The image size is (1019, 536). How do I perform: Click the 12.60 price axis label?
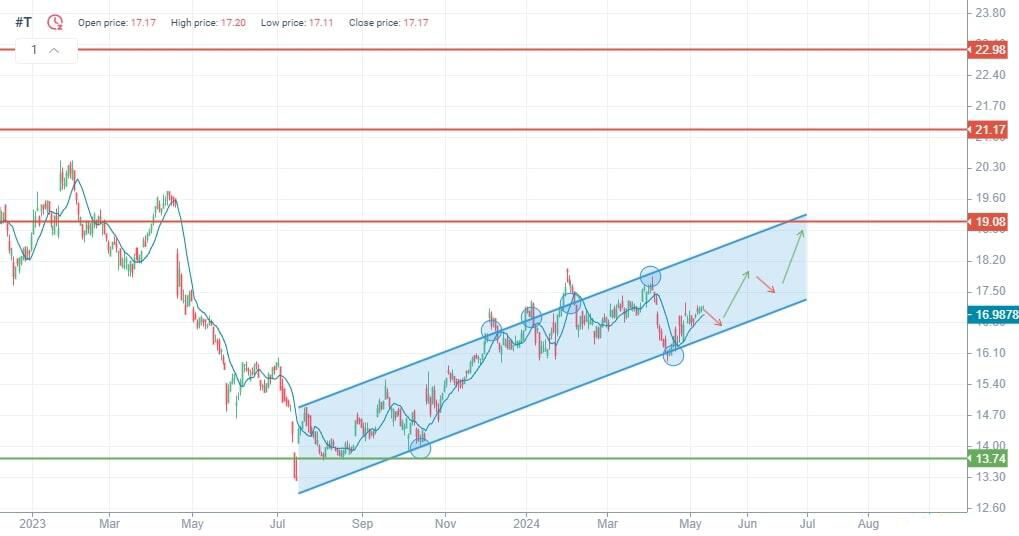[x=990, y=507]
